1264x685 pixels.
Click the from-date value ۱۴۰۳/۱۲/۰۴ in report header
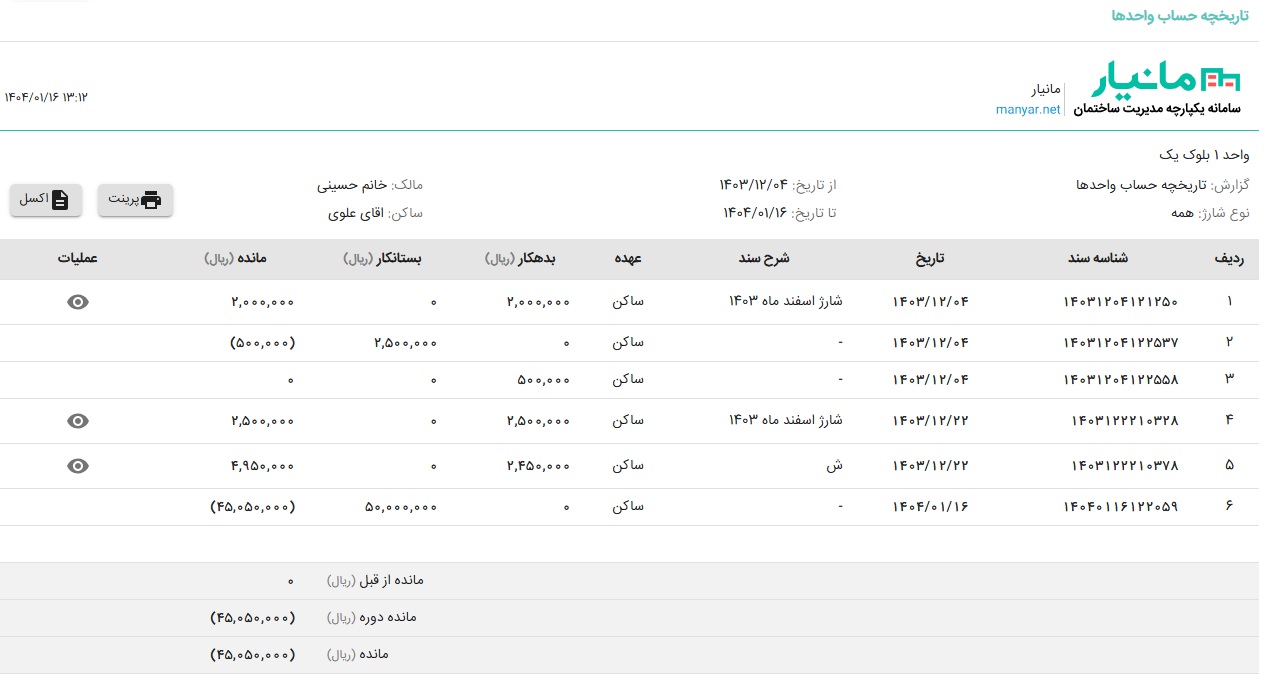tap(754, 185)
